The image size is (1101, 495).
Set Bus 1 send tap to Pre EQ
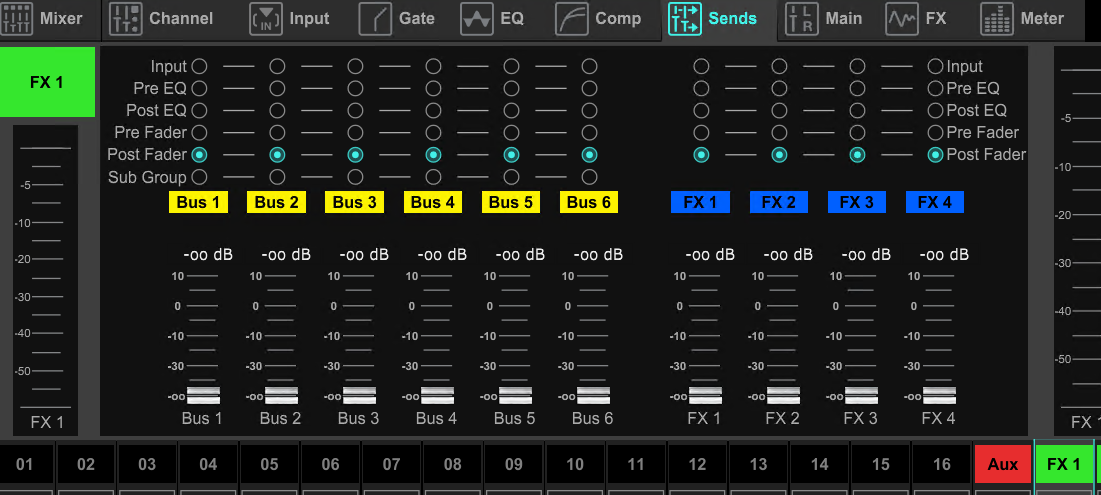[199, 88]
